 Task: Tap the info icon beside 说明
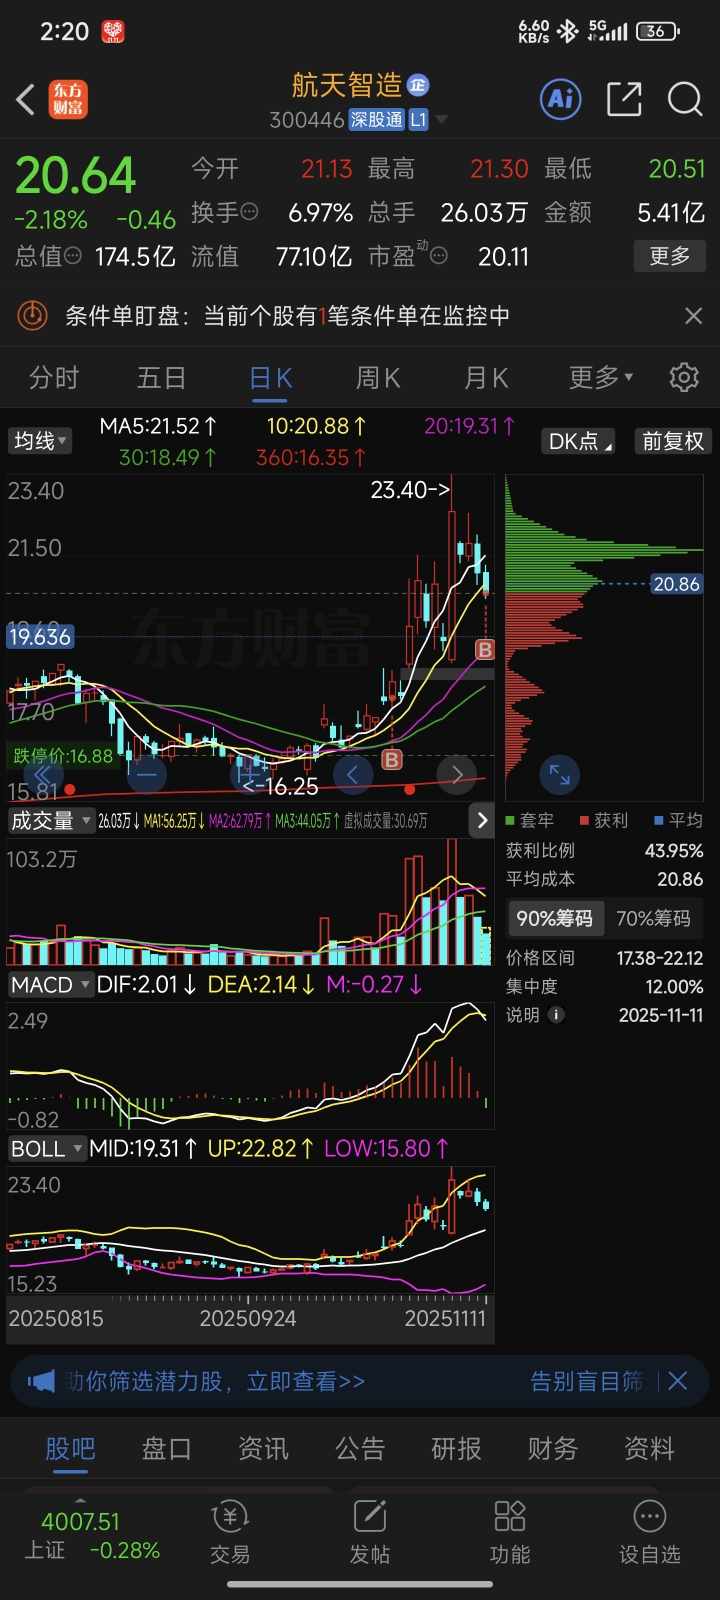pos(557,1014)
